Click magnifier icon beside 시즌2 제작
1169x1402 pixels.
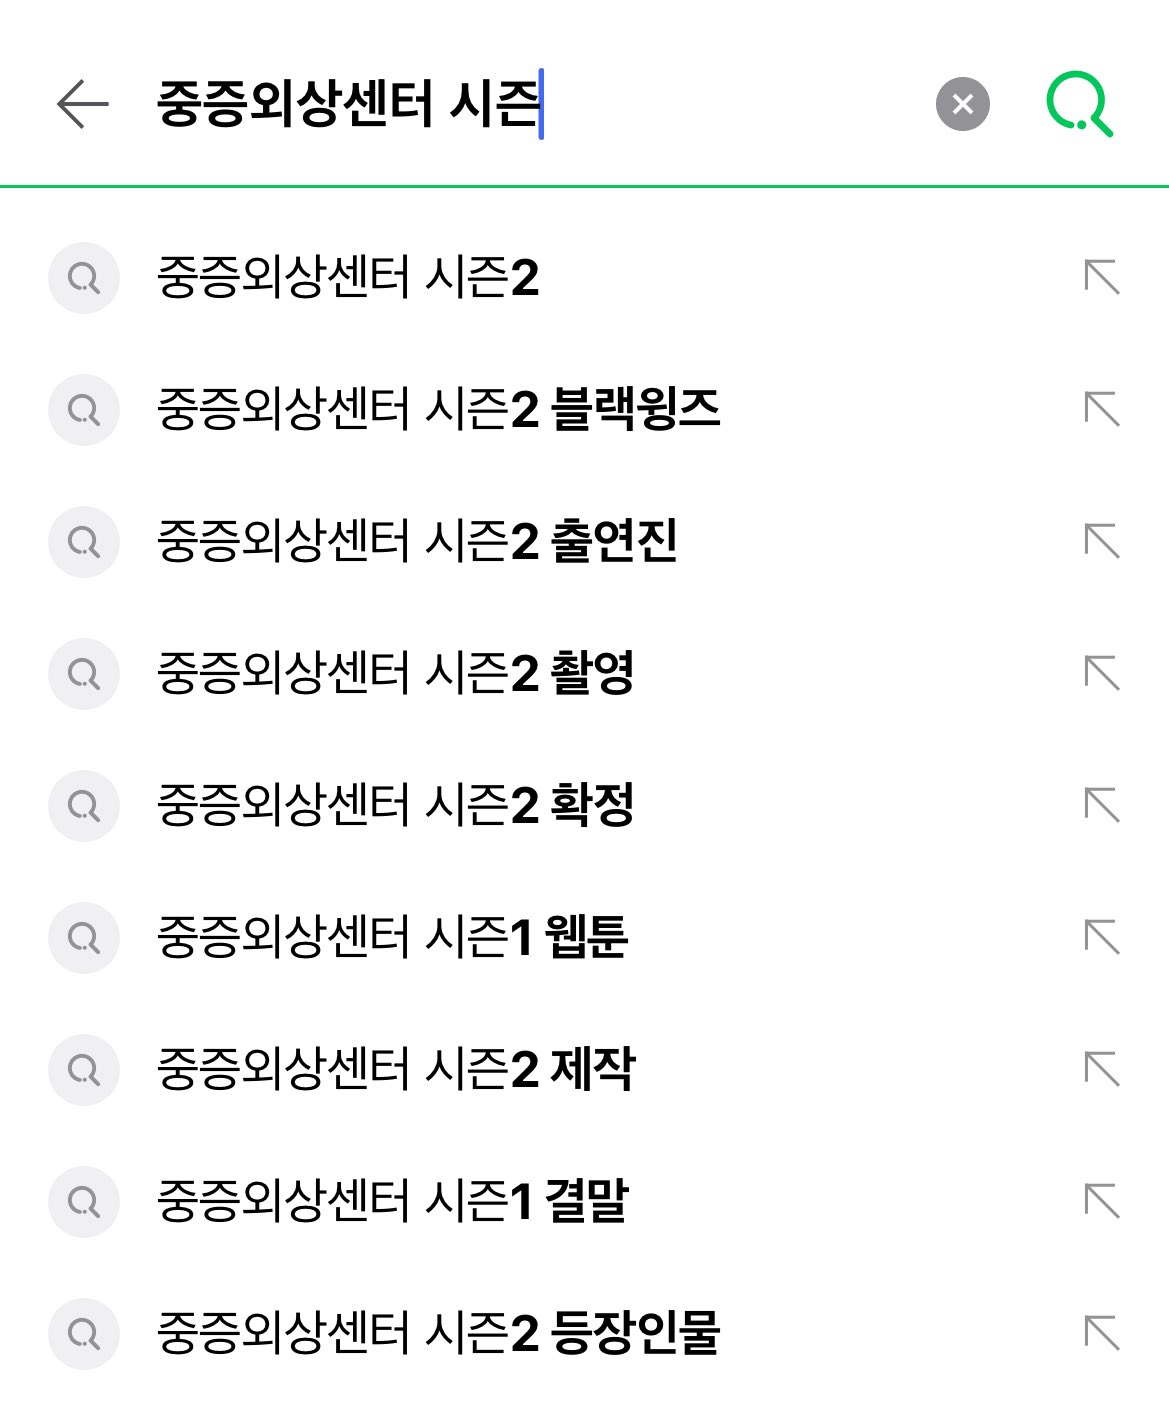[x=84, y=1069]
